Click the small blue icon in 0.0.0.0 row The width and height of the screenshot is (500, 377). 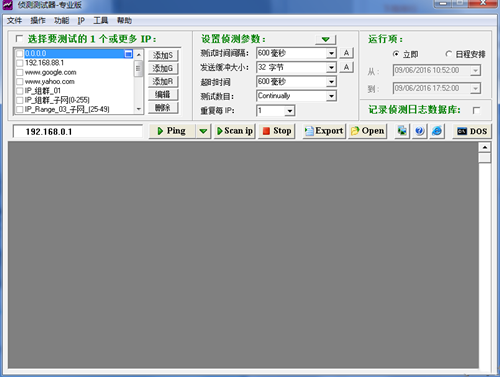pos(128,54)
